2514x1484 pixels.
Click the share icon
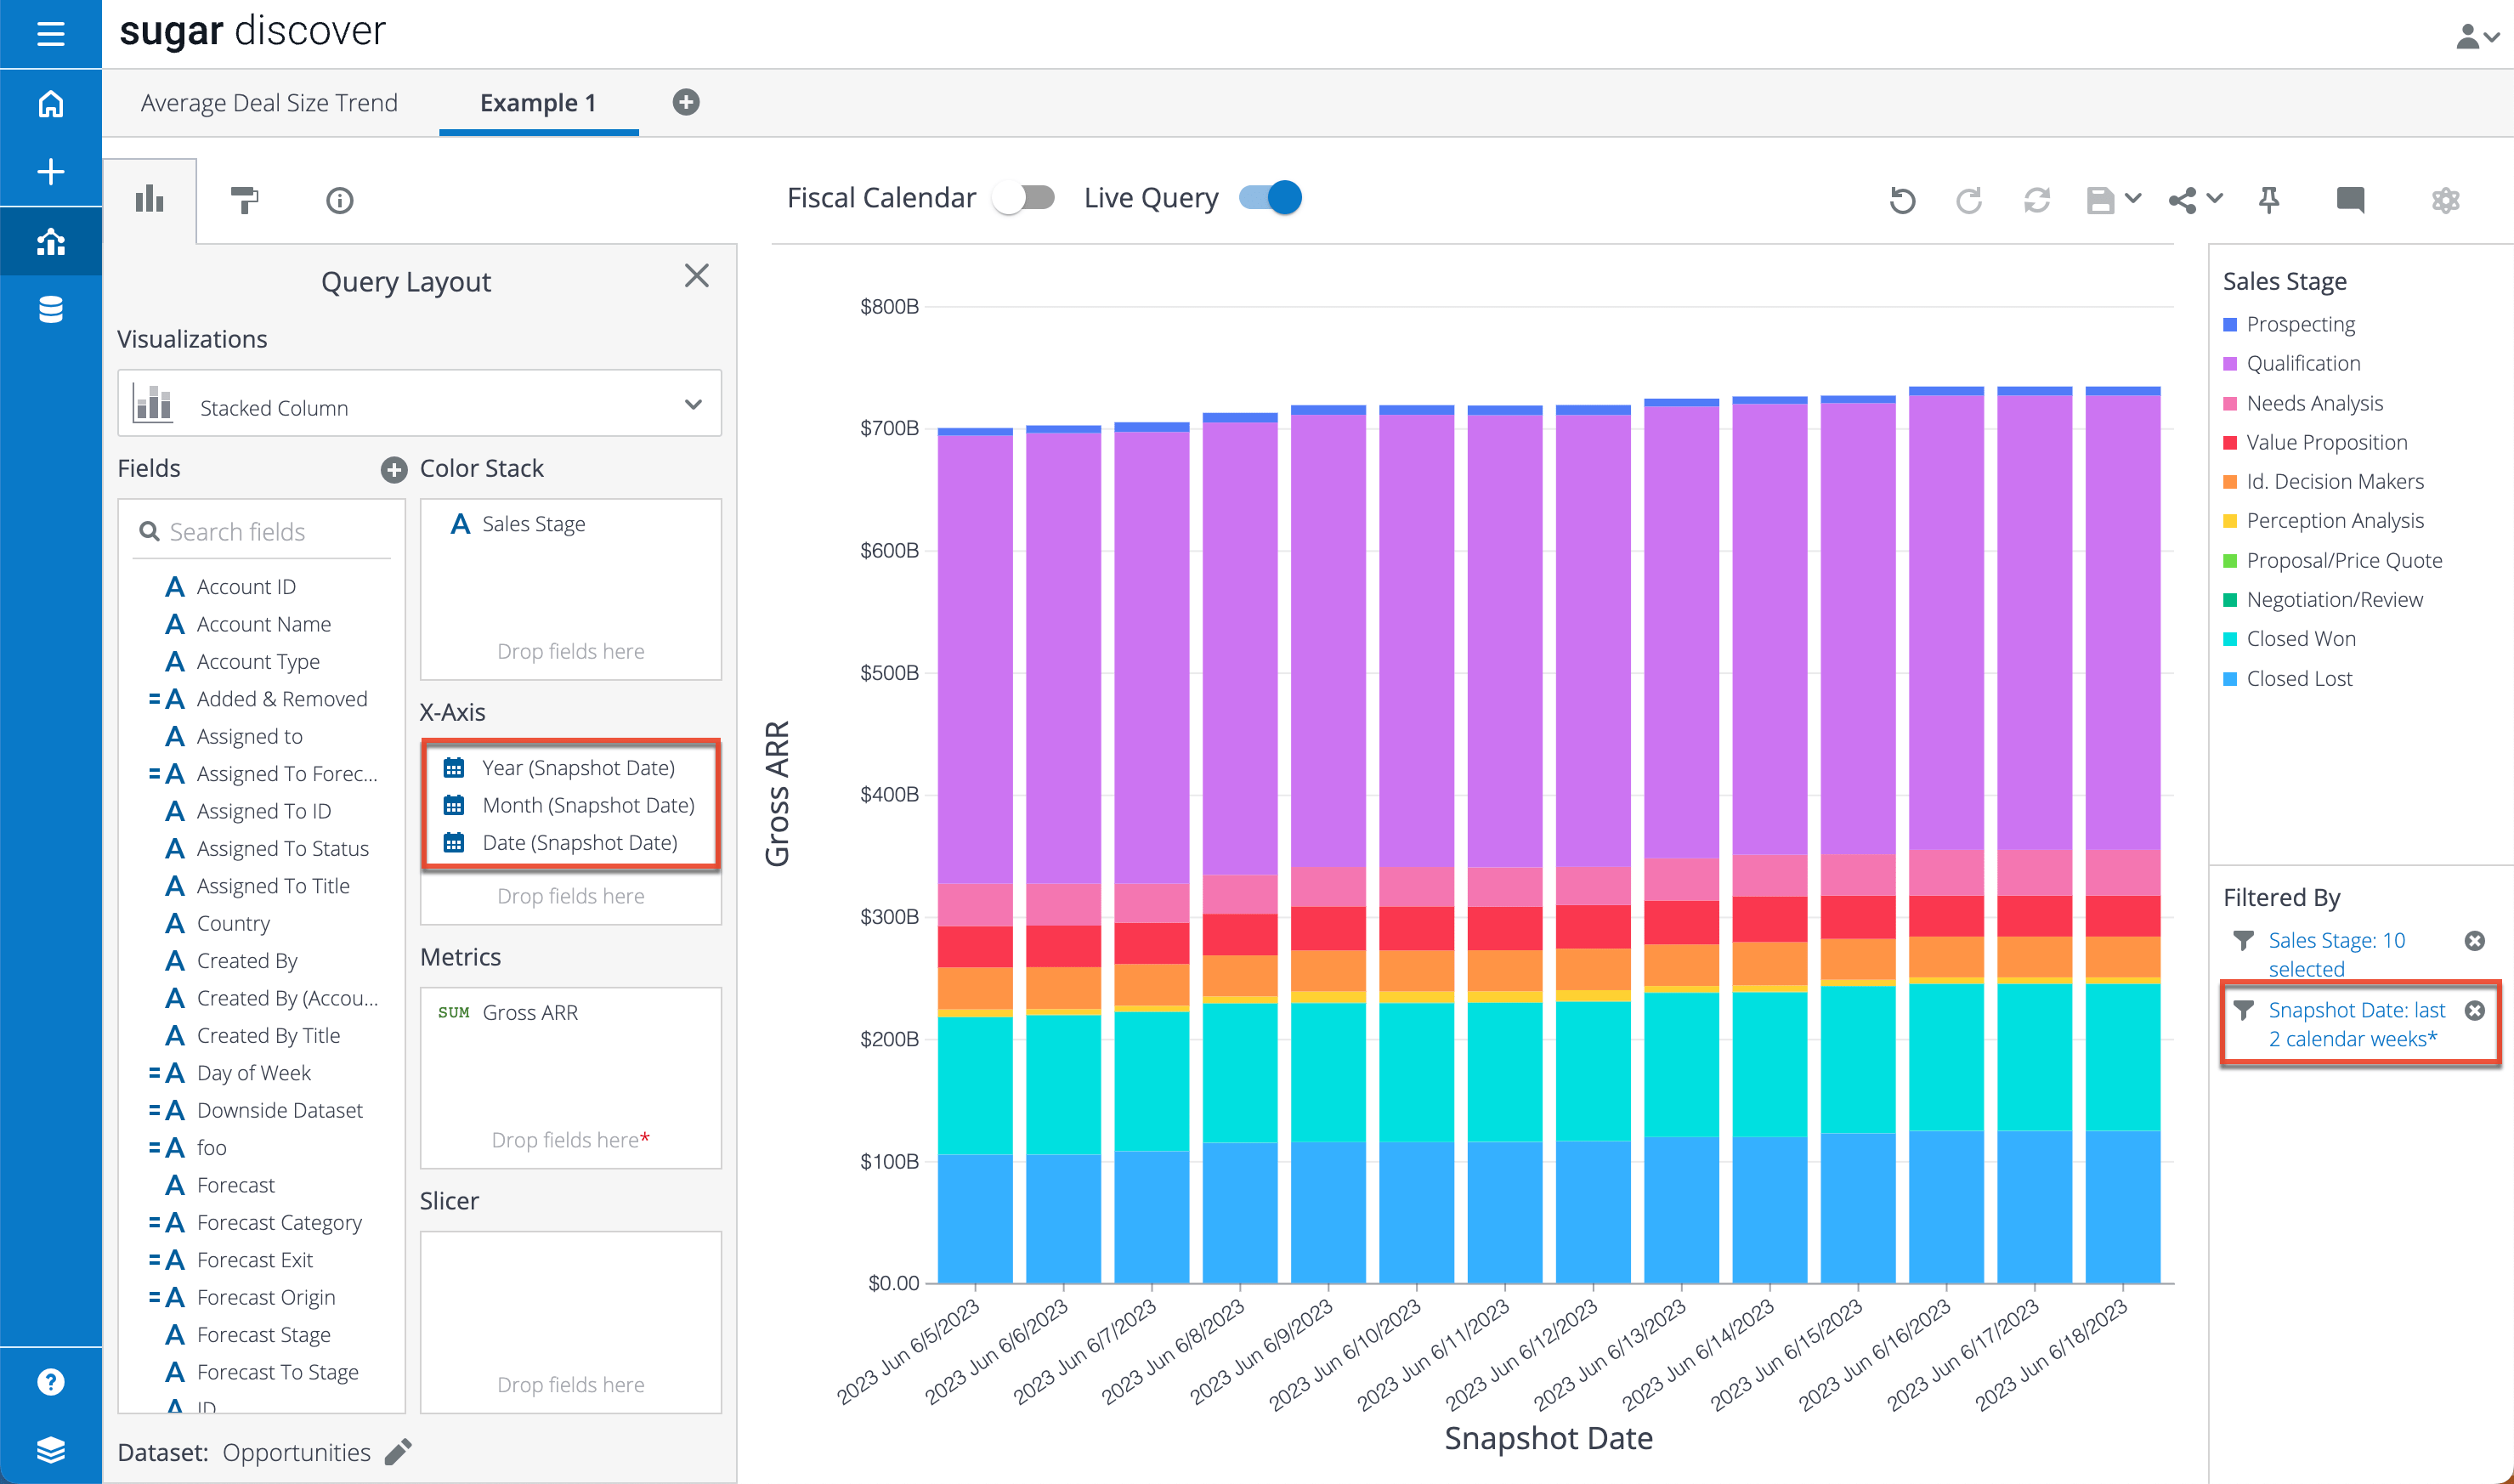pyautogui.click(x=2183, y=201)
